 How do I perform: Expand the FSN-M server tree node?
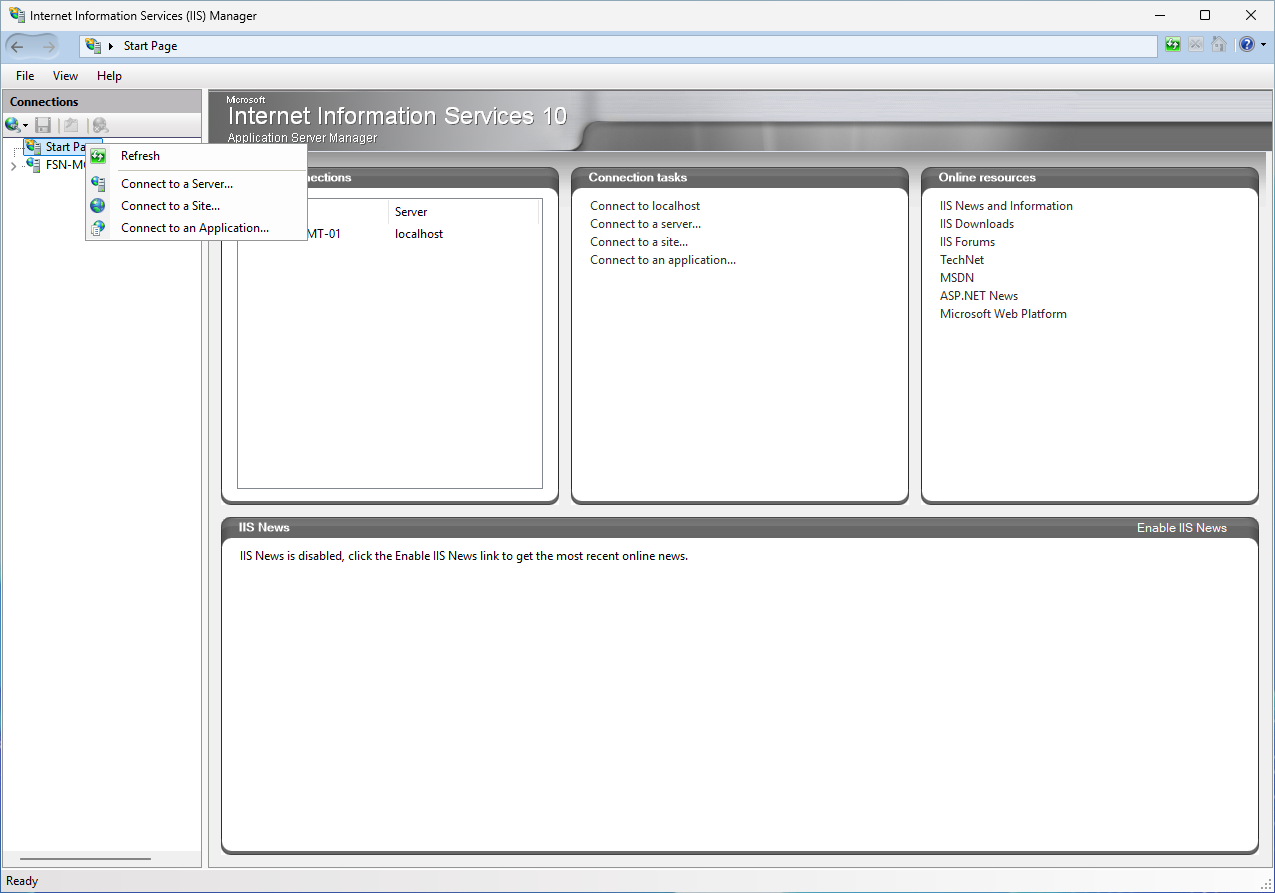coord(12,166)
